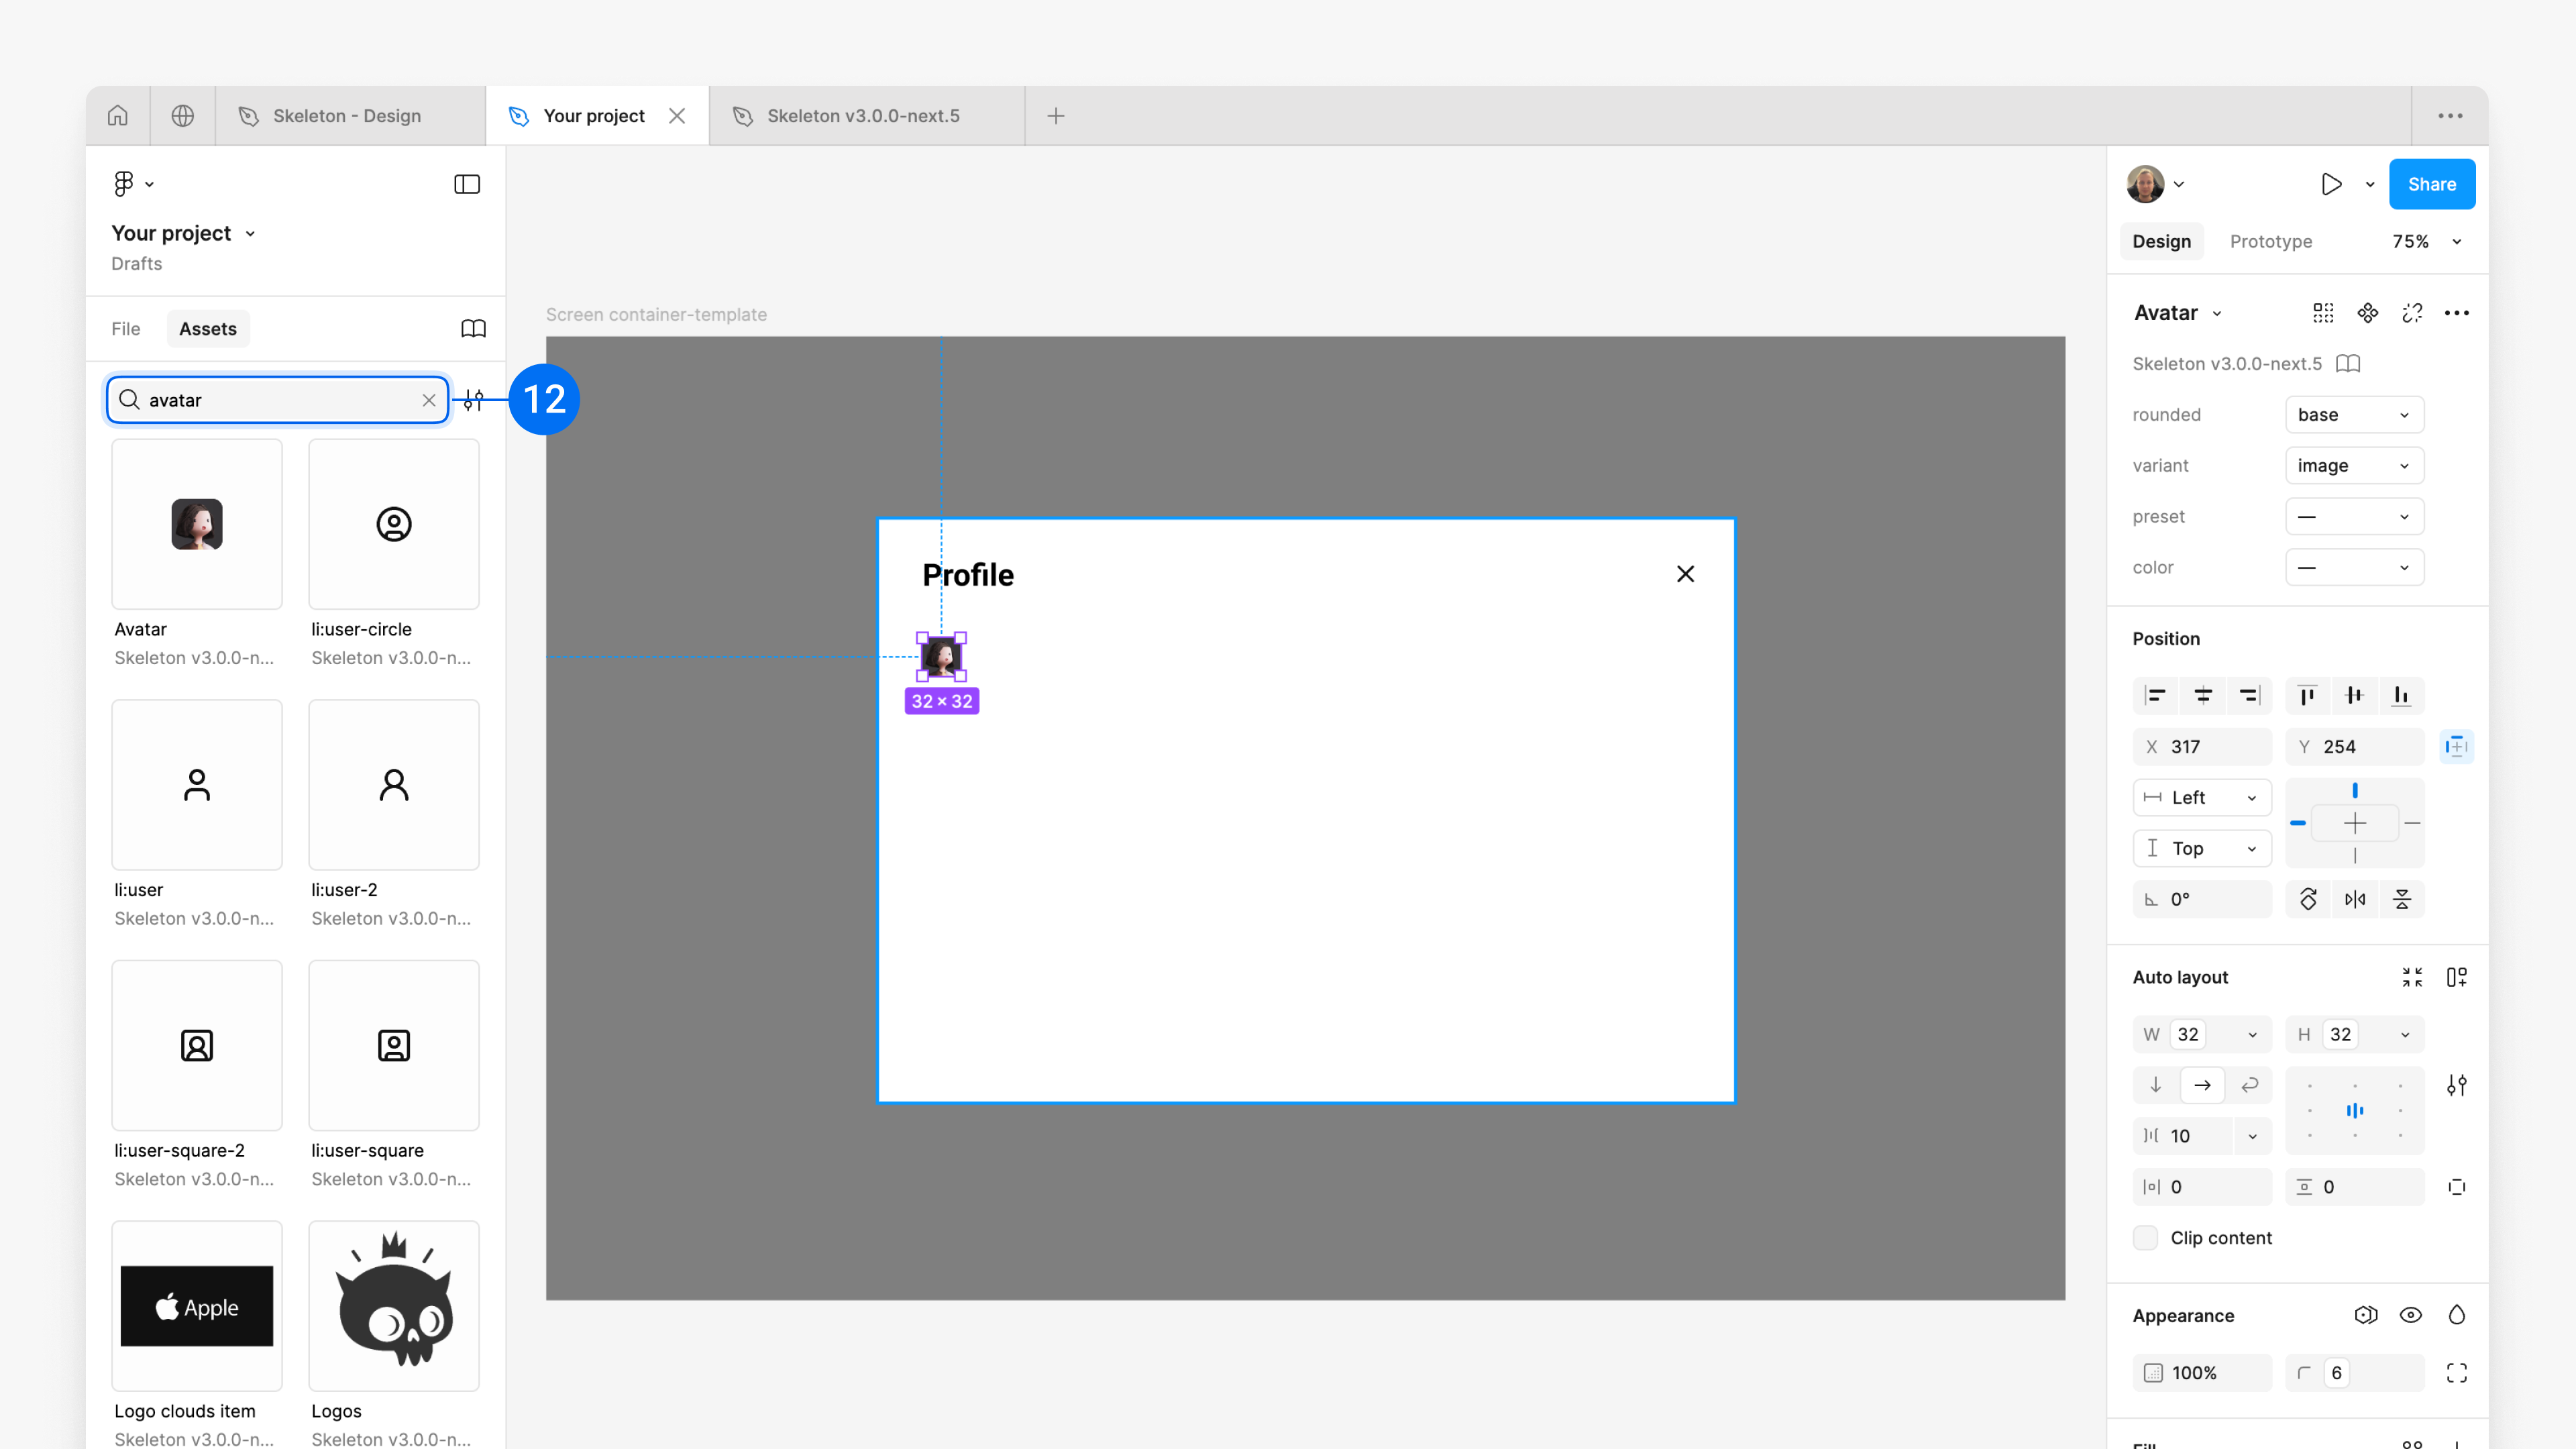This screenshot has height=1449, width=2576.
Task: Switch to the Prototype tab
Action: (x=2271, y=242)
